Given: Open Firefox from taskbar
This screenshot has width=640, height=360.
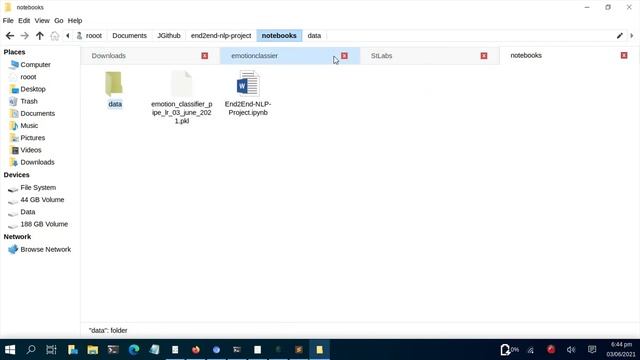Looking at the screenshot, I should (x=196, y=350).
